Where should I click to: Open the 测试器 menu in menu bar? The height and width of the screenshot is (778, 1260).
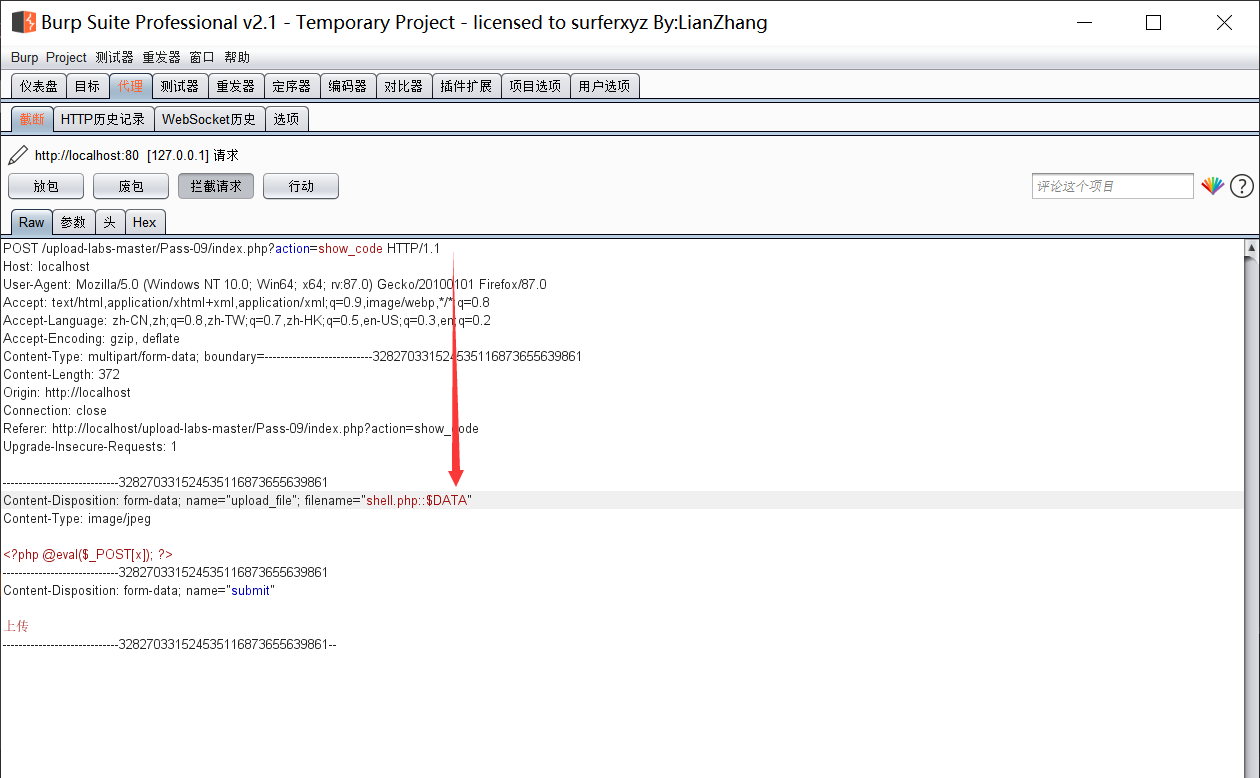tap(114, 58)
